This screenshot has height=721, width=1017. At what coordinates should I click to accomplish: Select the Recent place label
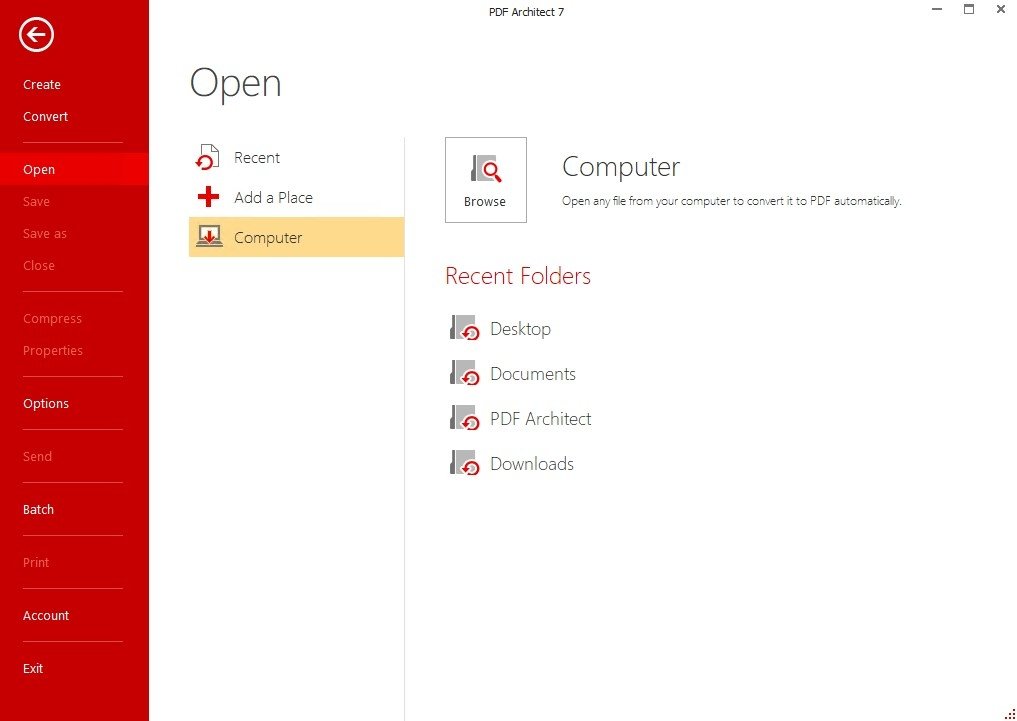tap(257, 158)
